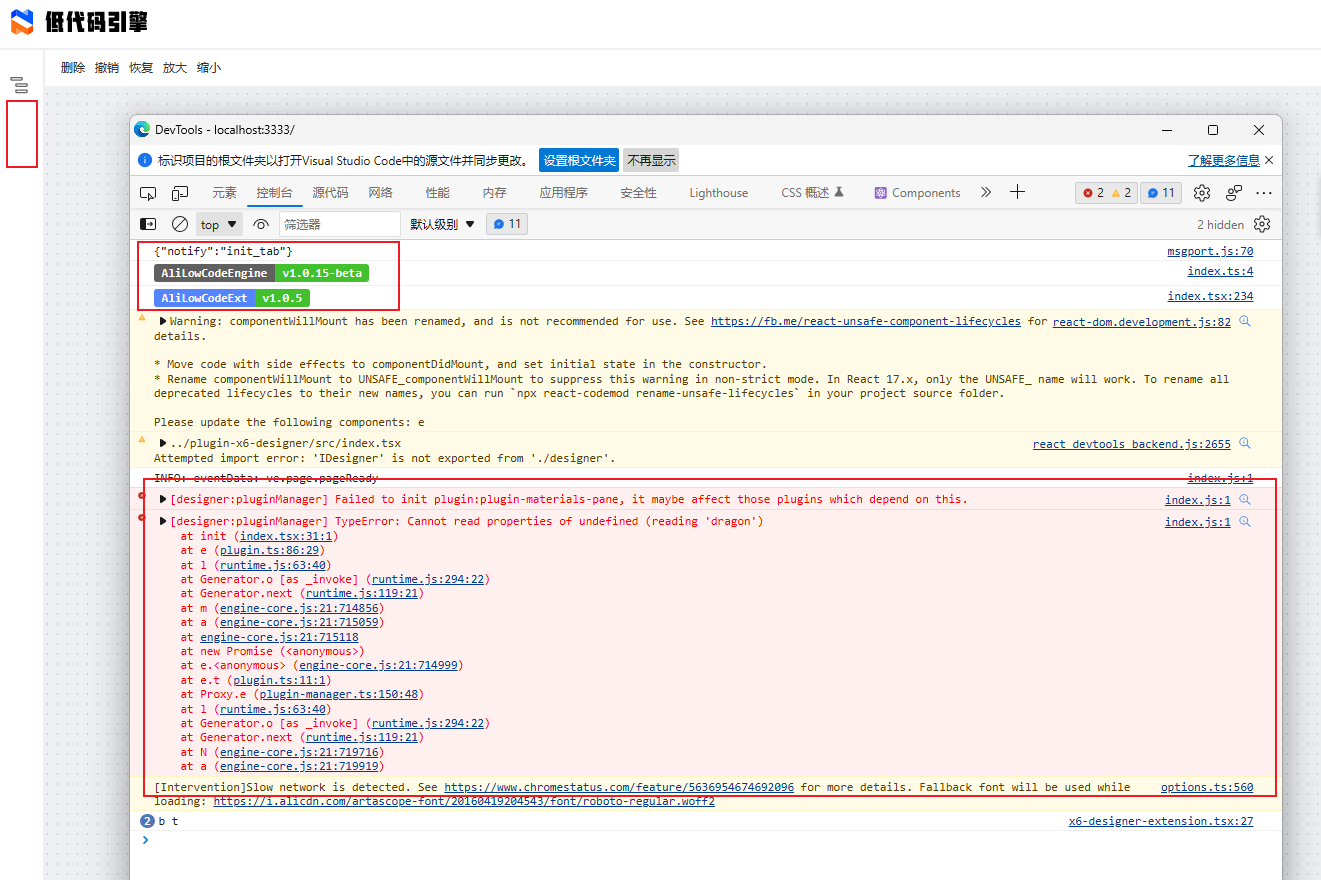Switch to the 元素 tab
Image resolution: width=1321 pixels, height=880 pixels.
pos(224,192)
